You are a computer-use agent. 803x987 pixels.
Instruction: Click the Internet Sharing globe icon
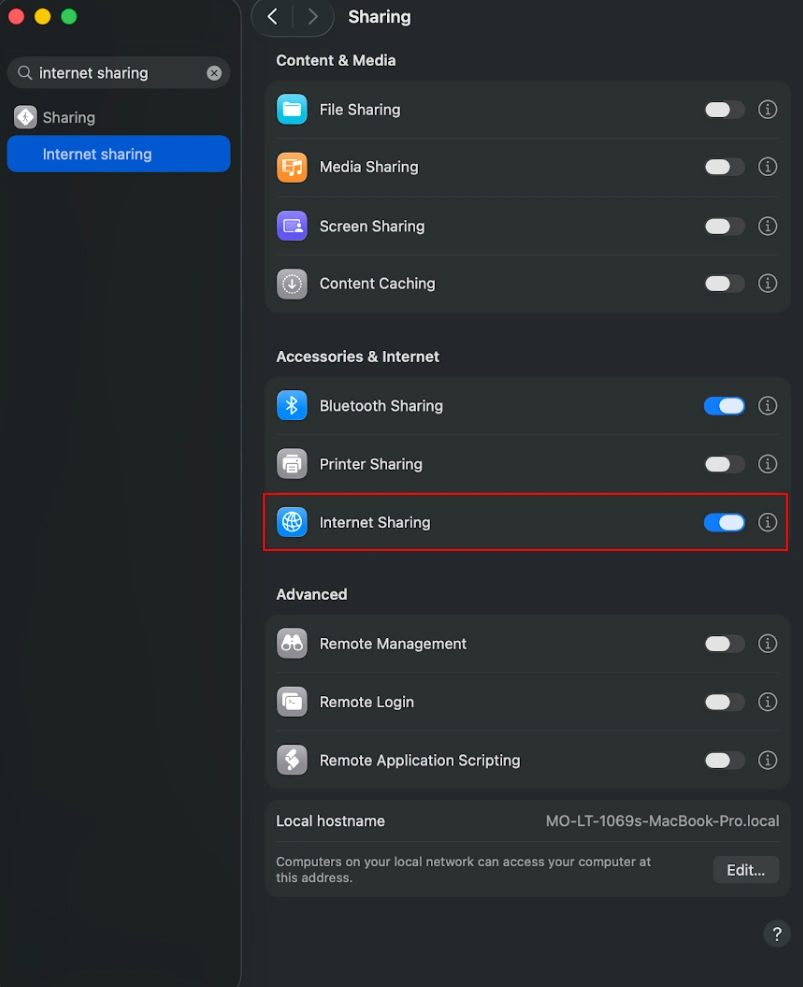click(x=290, y=522)
